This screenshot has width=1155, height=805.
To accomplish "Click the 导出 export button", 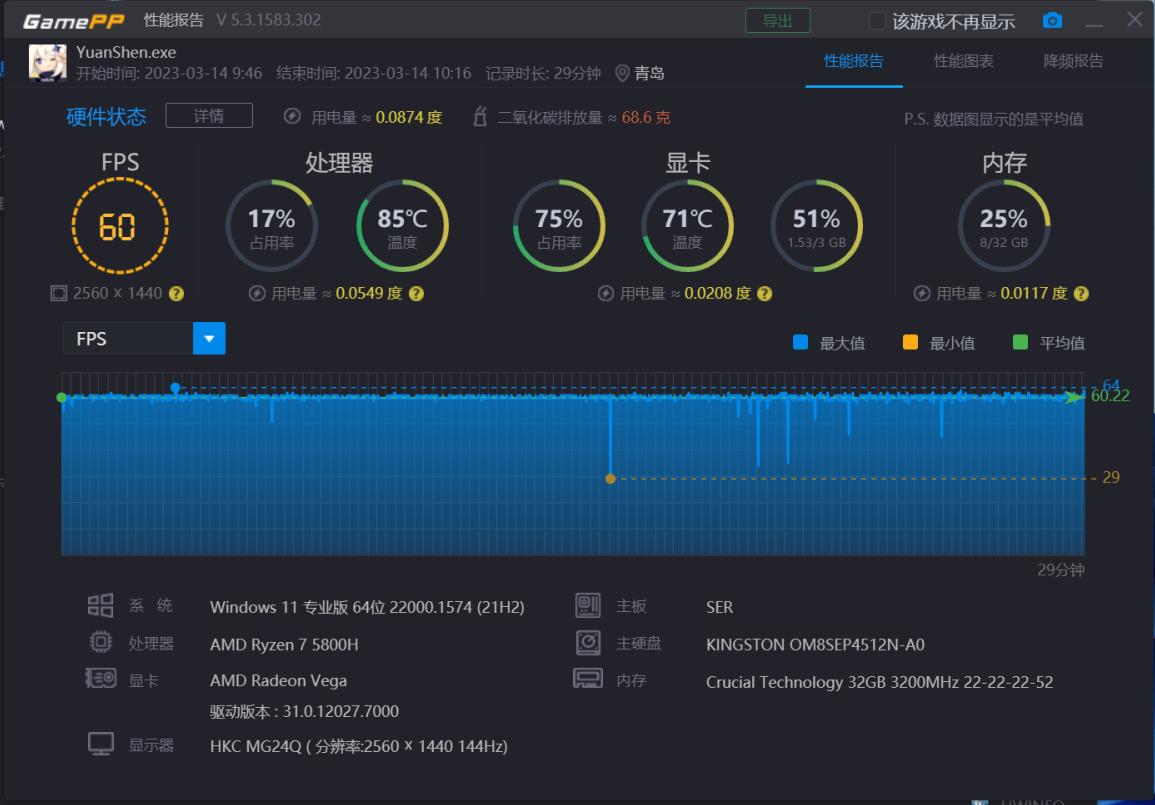I will click(x=779, y=19).
